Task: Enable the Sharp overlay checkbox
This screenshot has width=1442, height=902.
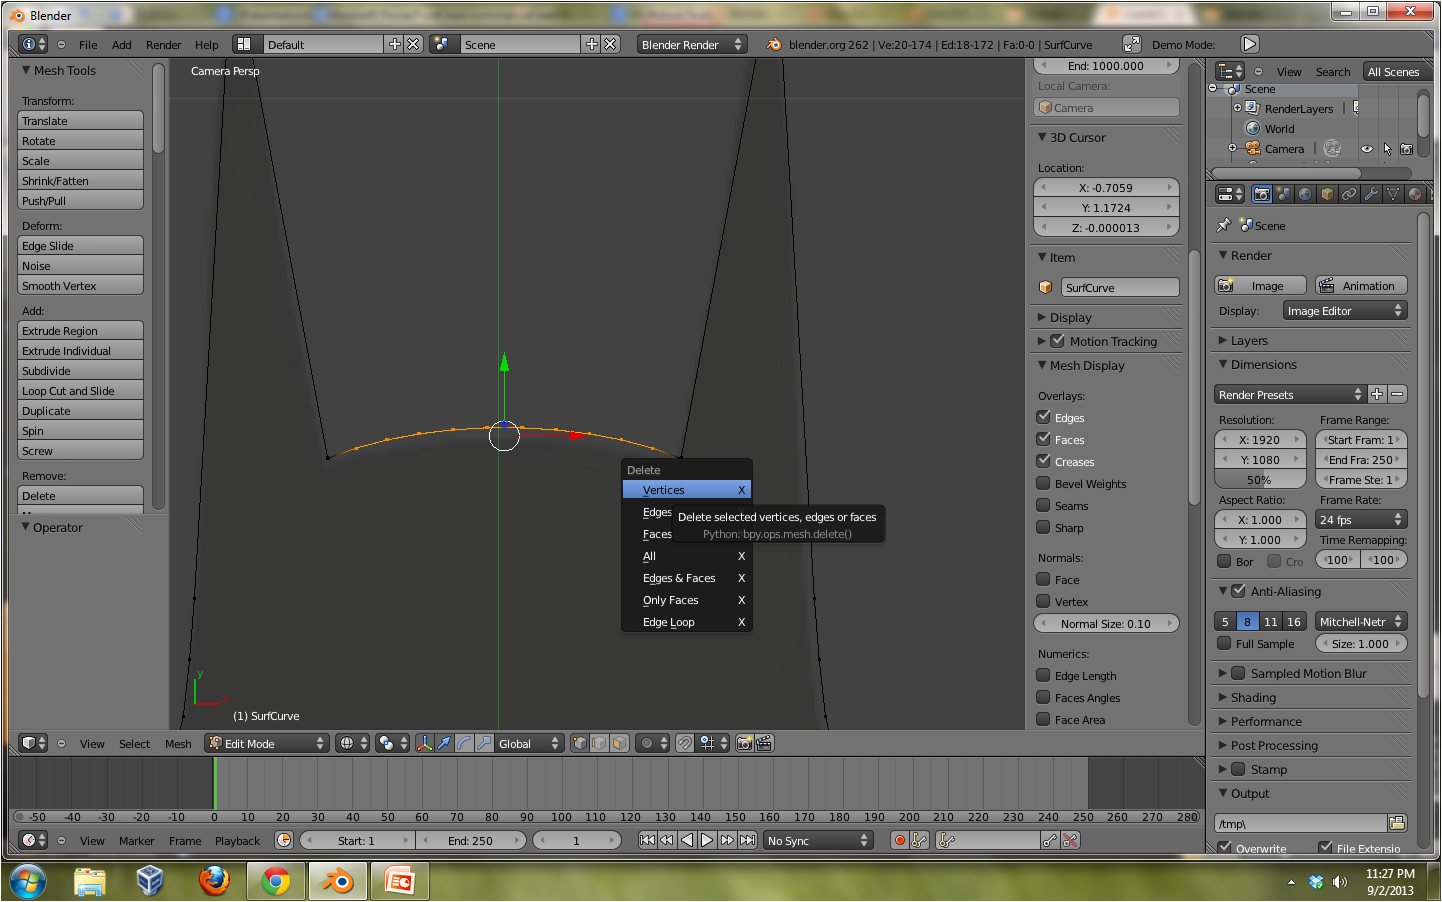Action: 1043,527
